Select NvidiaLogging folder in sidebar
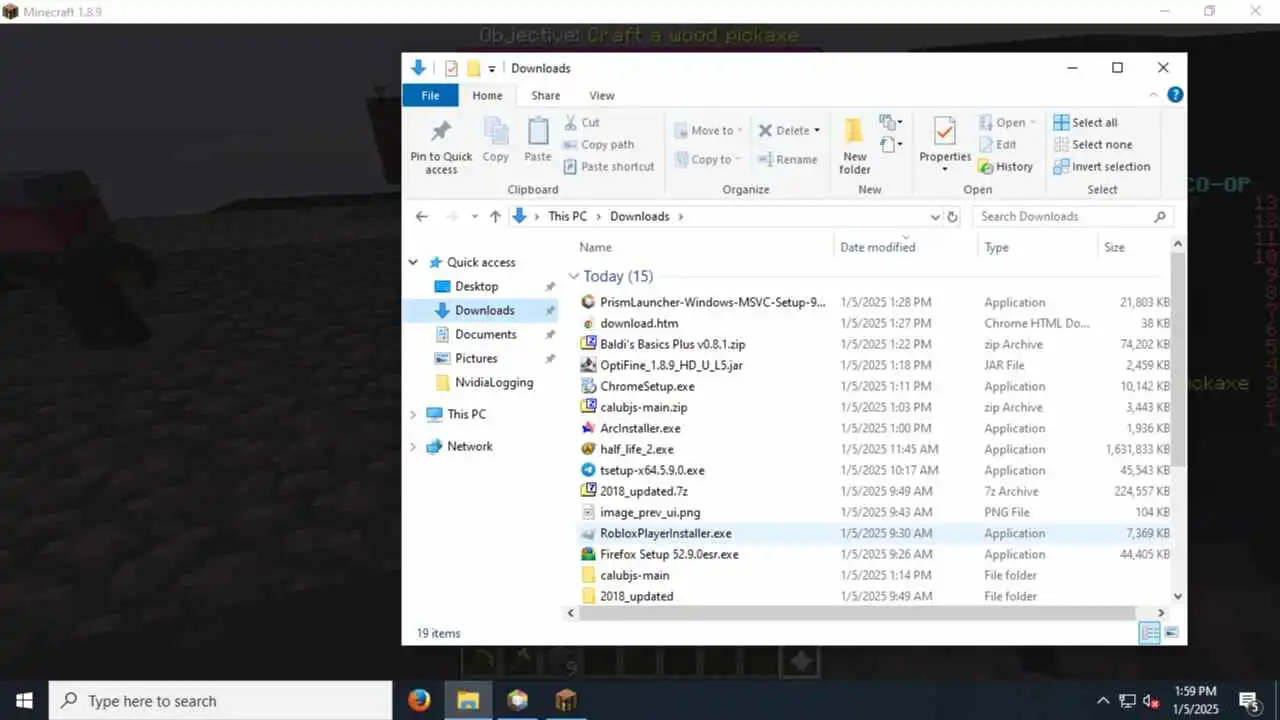This screenshot has height=720, width=1280. pyautogui.click(x=494, y=382)
